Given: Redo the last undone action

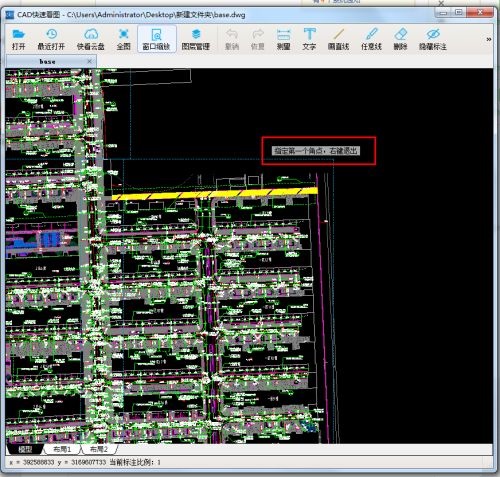Looking at the screenshot, I should coord(258,39).
